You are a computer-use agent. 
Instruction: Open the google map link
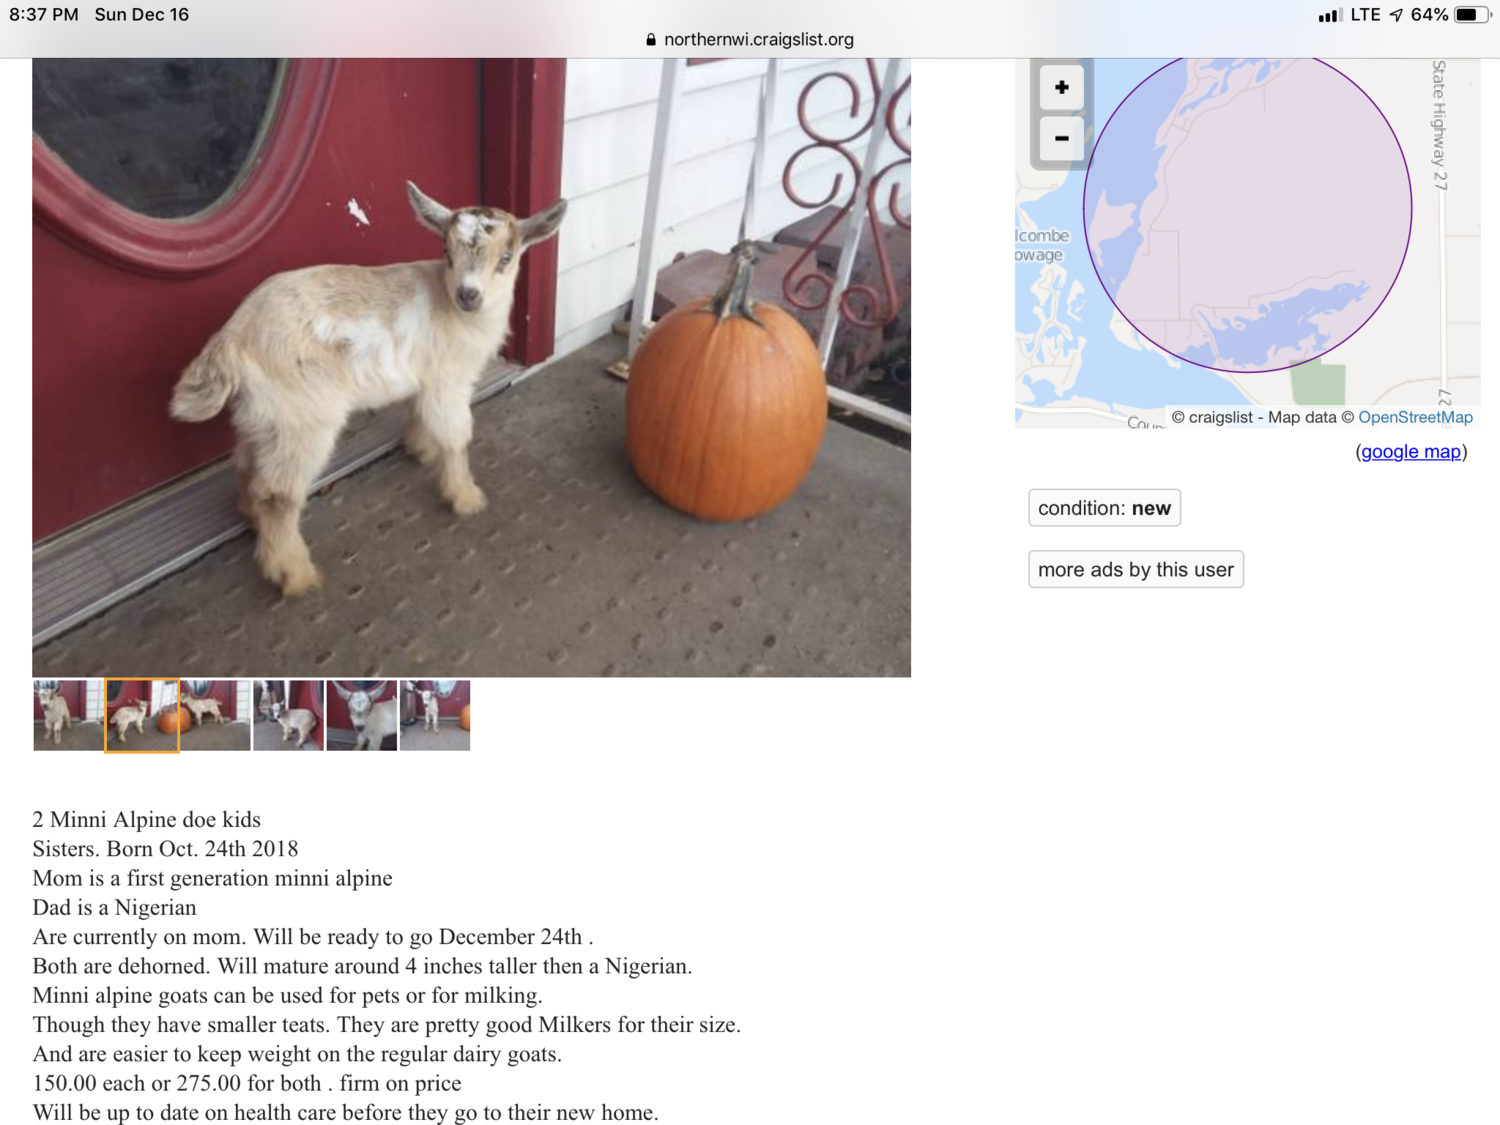[1411, 452]
